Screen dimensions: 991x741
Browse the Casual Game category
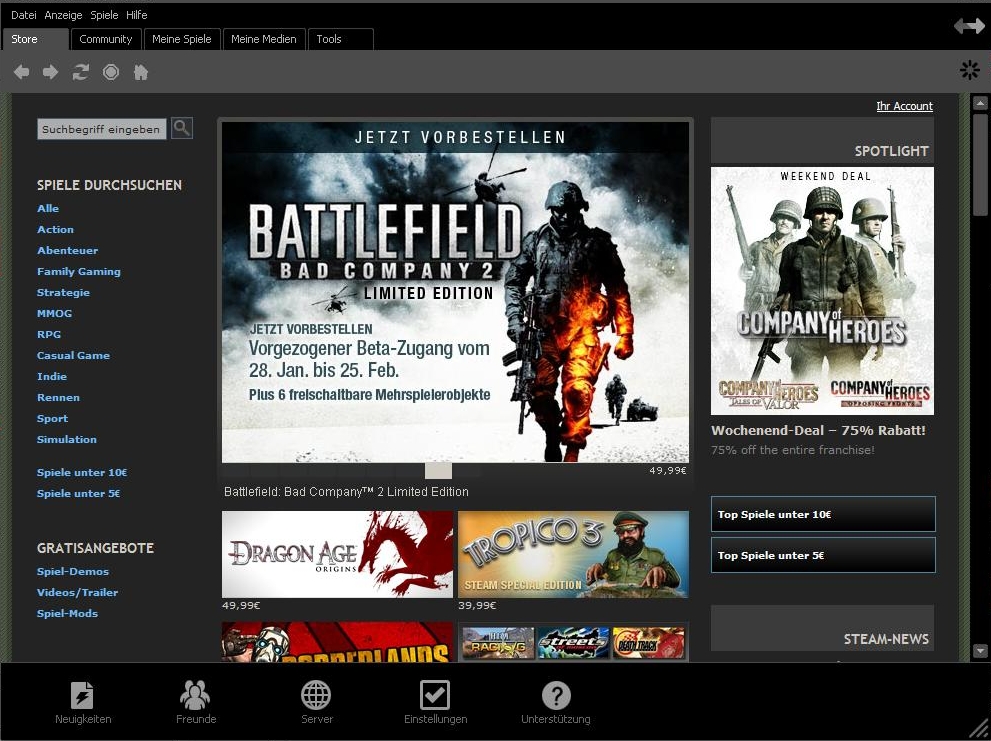click(x=73, y=355)
